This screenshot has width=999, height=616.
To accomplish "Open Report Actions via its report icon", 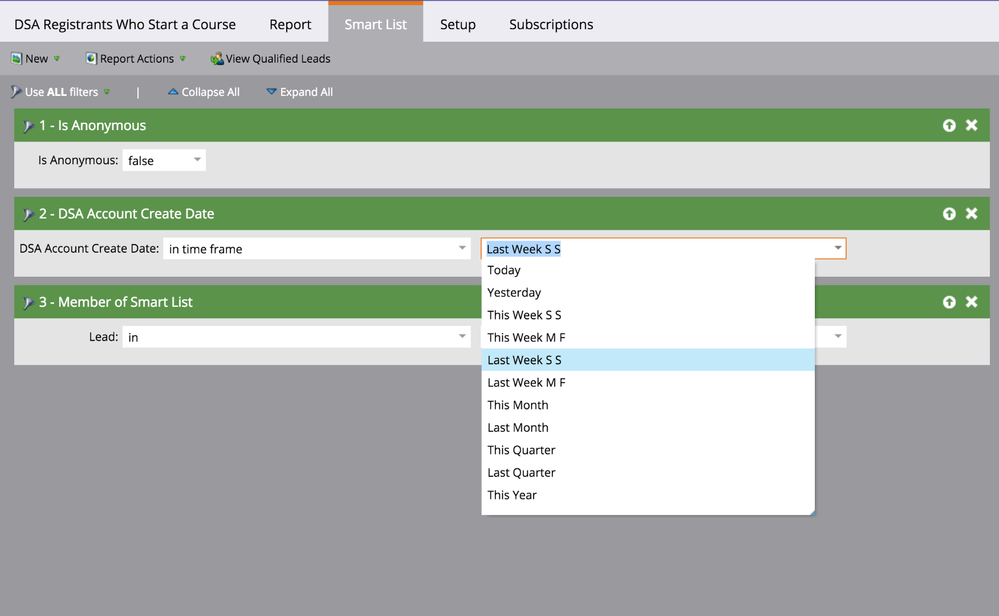I will click(89, 58).
